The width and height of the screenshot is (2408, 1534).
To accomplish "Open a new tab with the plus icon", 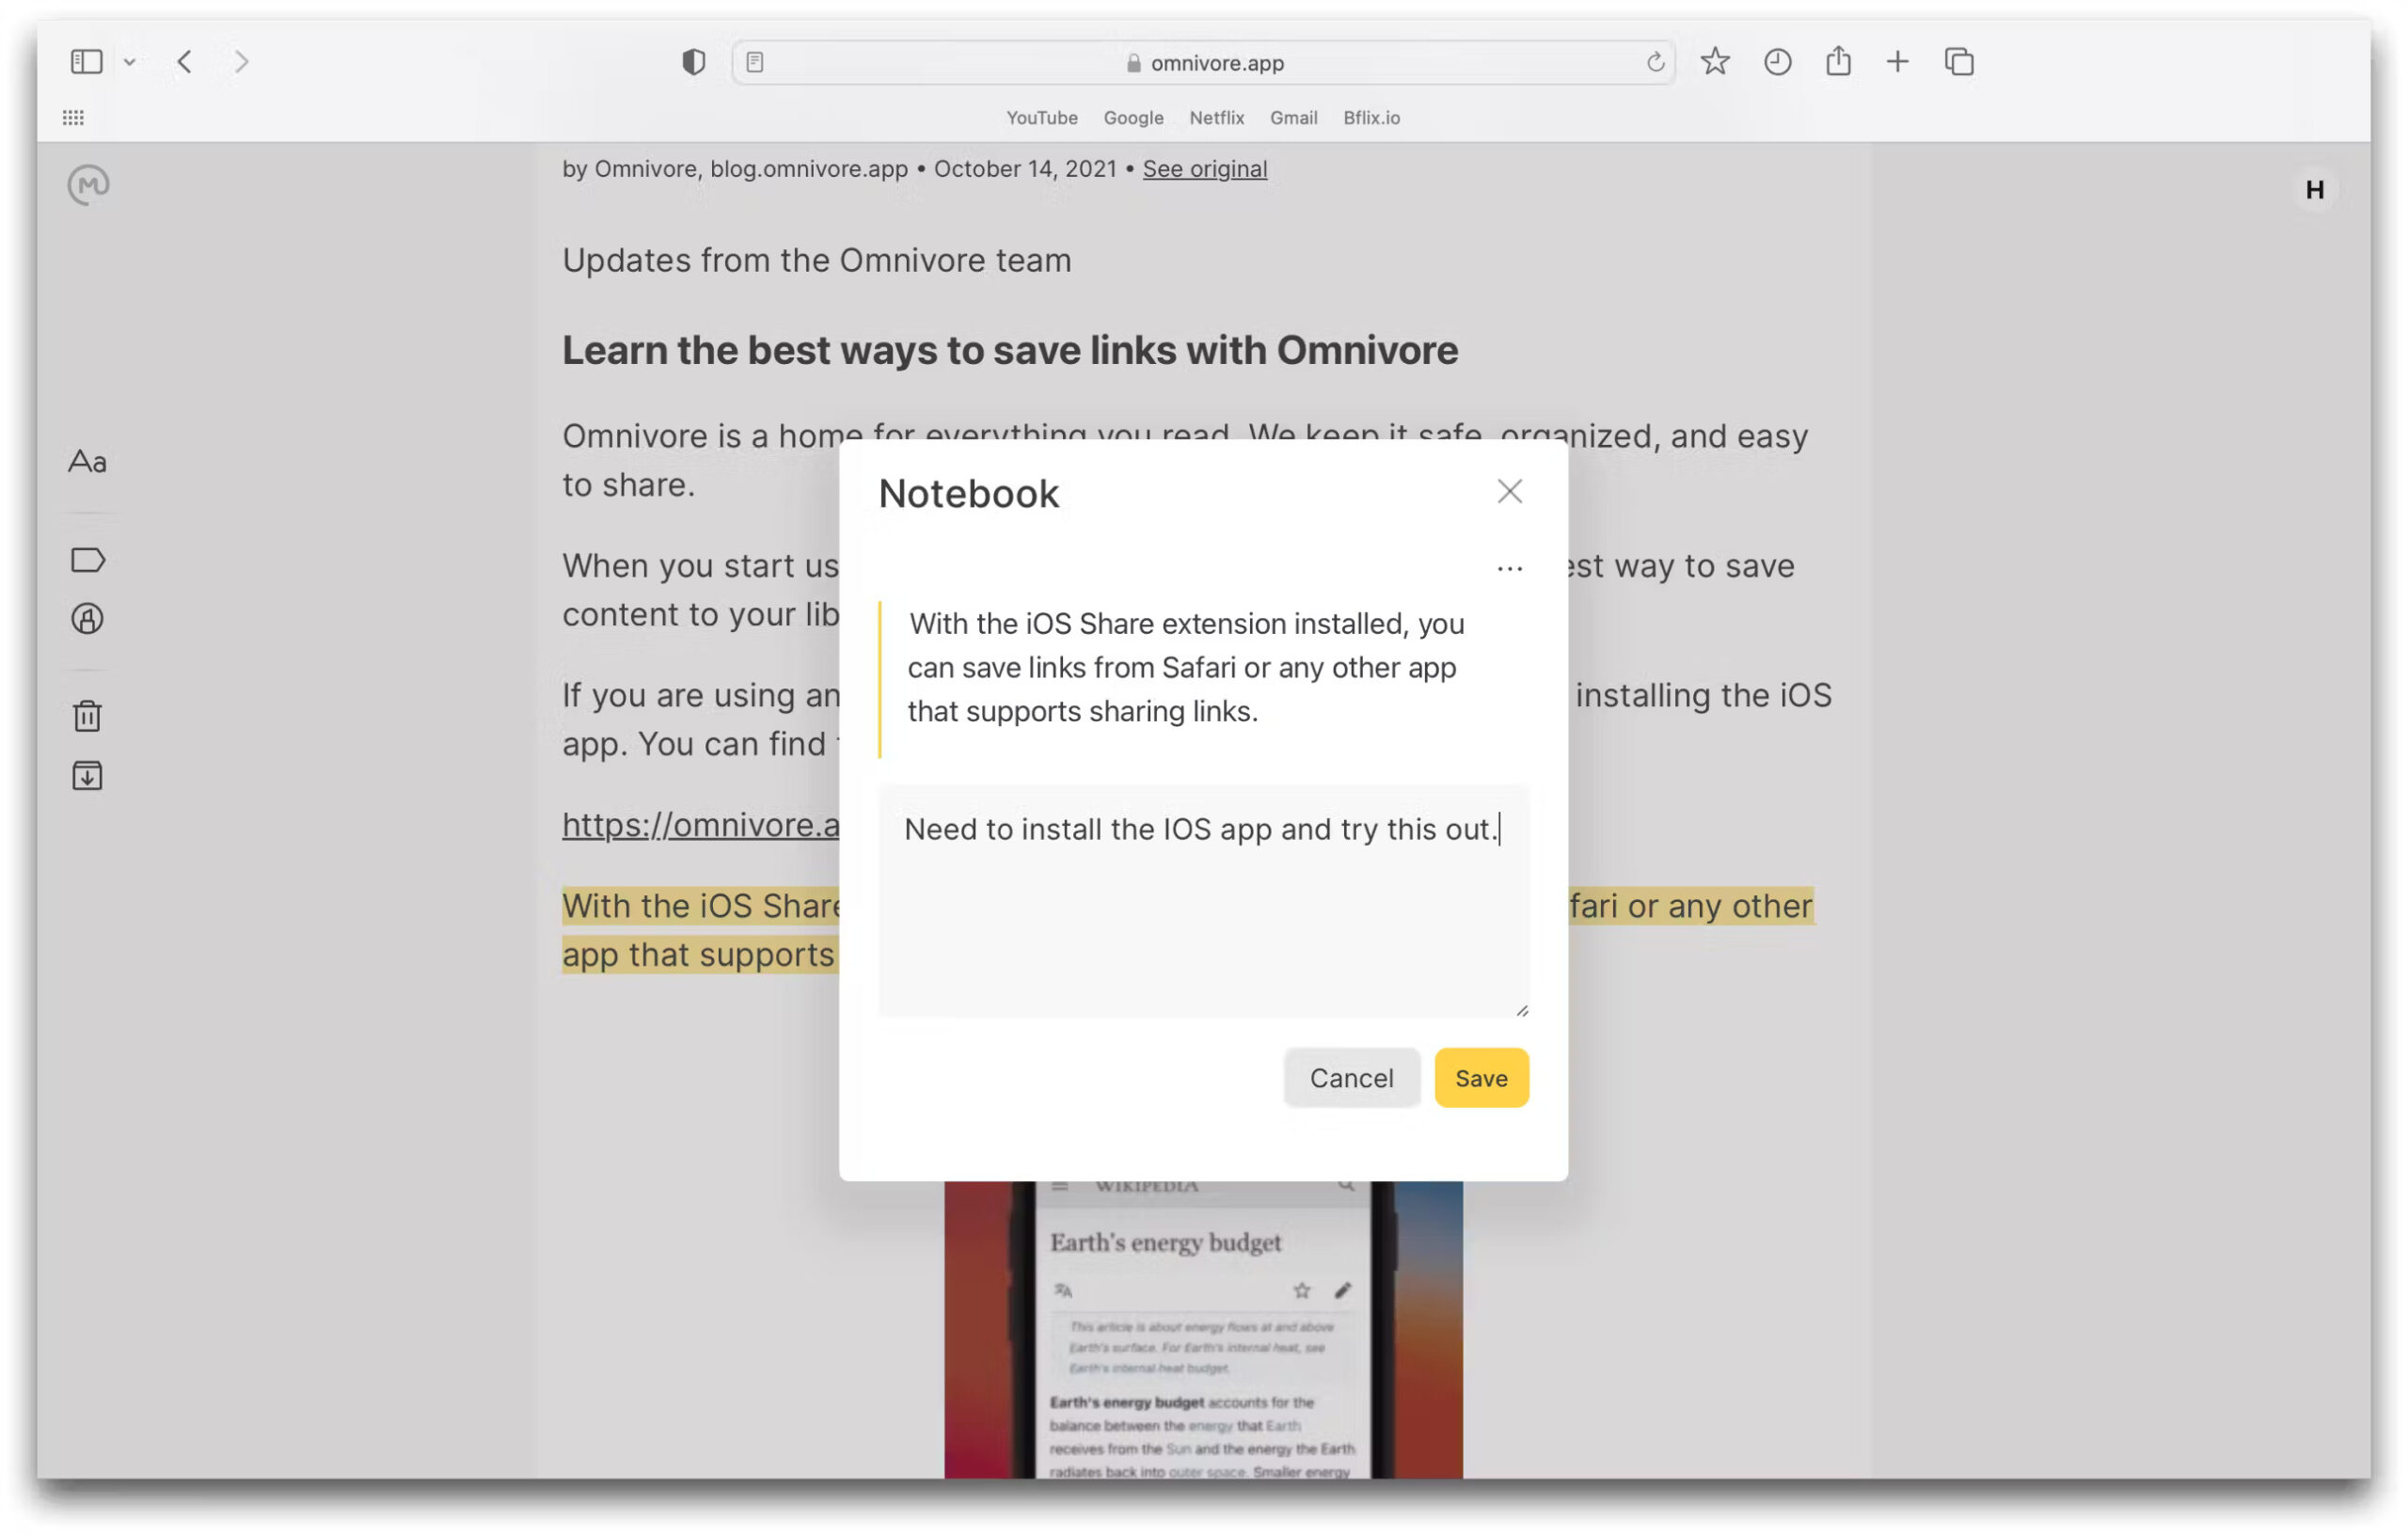I will click(1898, 62).
